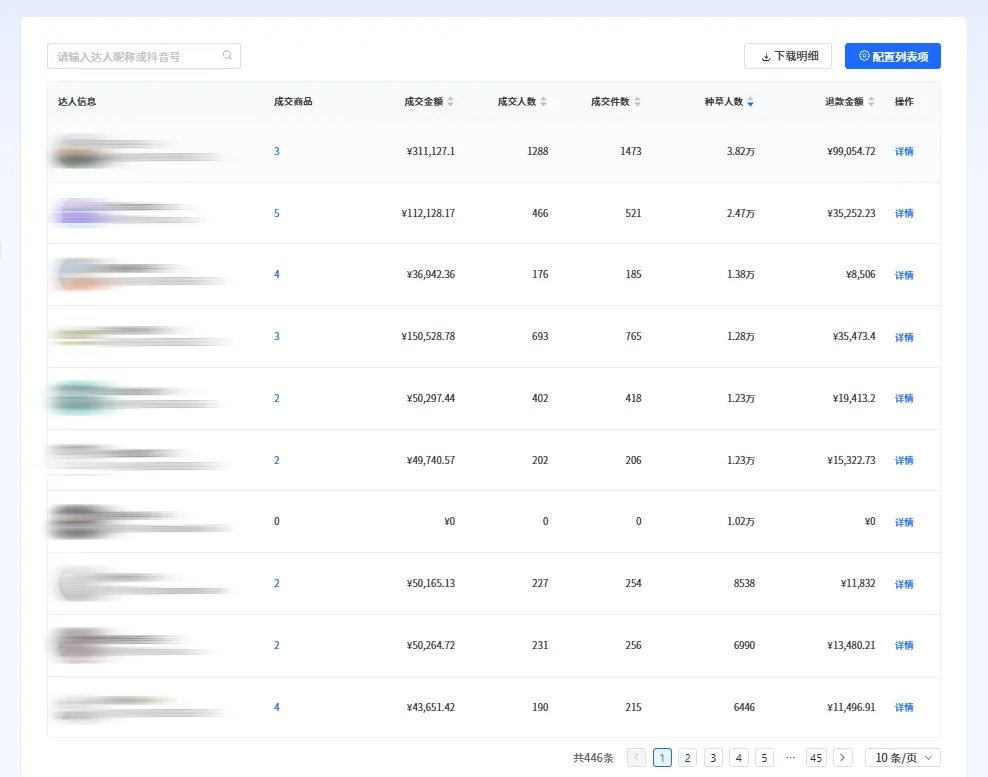Click the 达人信息 column header

coord(77,101)
